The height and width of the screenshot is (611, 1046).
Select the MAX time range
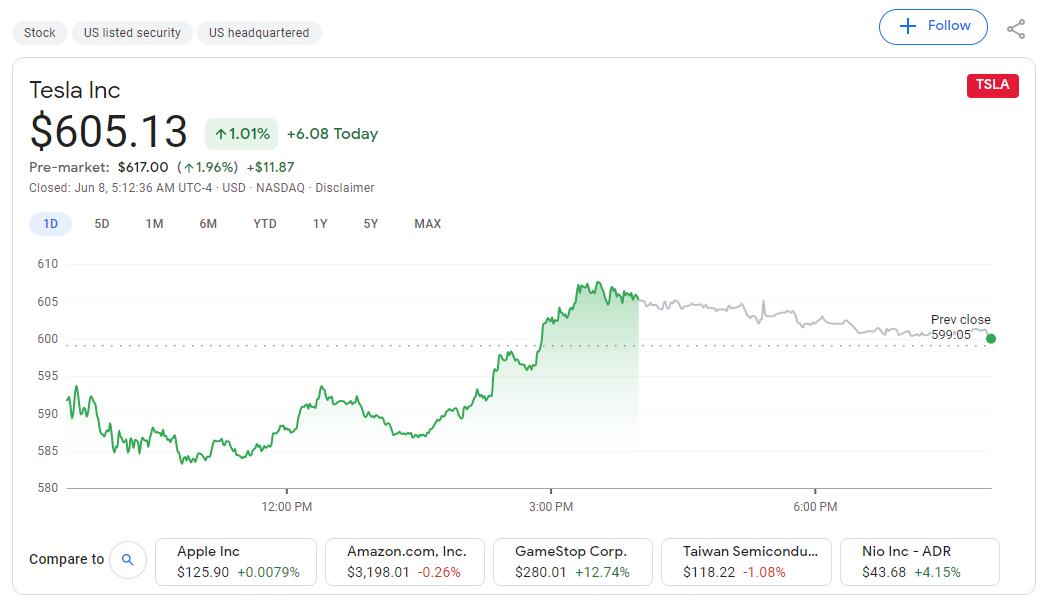[427, 224]
